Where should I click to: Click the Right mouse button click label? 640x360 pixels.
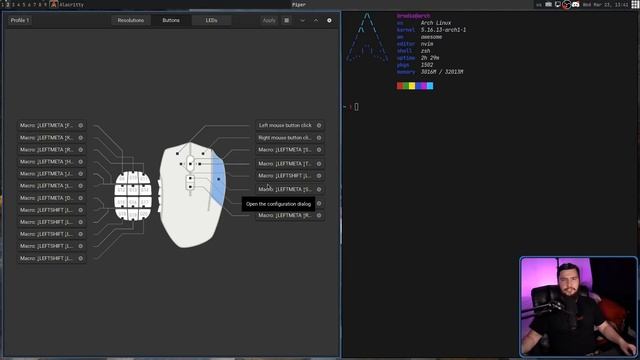coord(285,138)
